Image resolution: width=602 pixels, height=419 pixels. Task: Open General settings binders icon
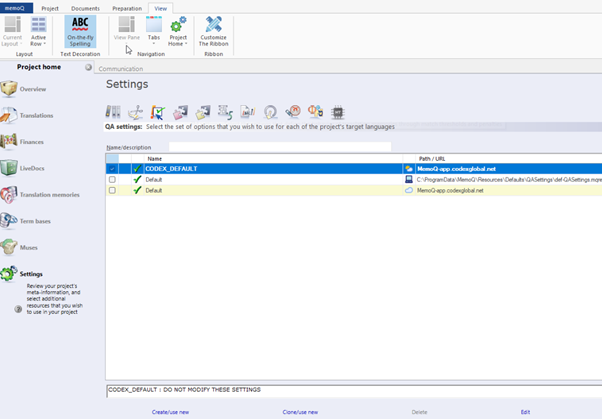113,112
